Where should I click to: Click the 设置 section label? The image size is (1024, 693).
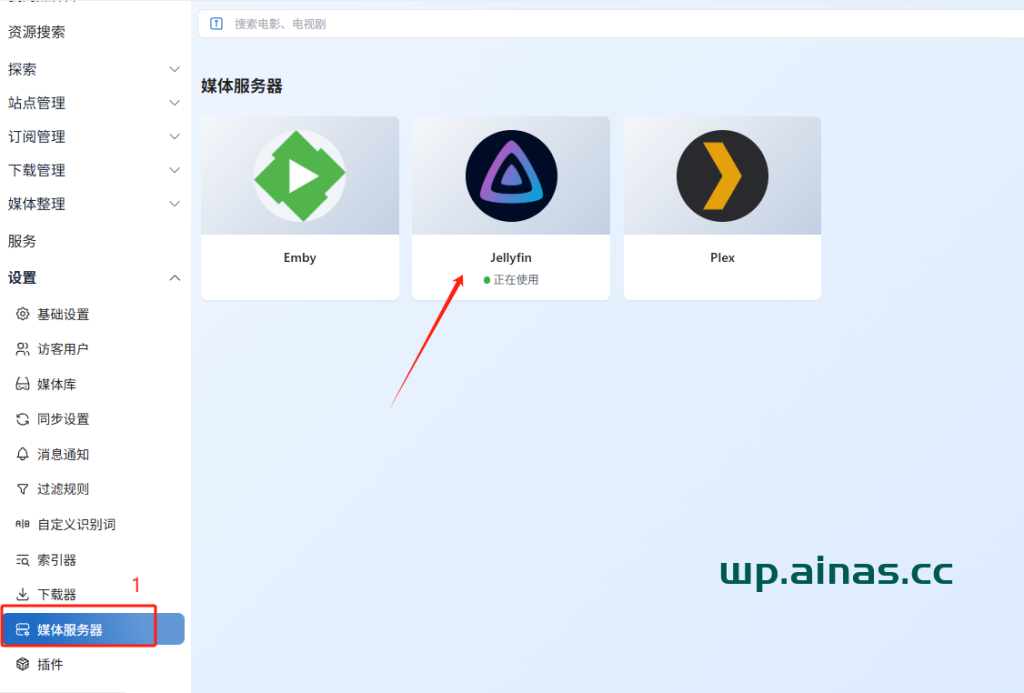[x=22, y=278]
